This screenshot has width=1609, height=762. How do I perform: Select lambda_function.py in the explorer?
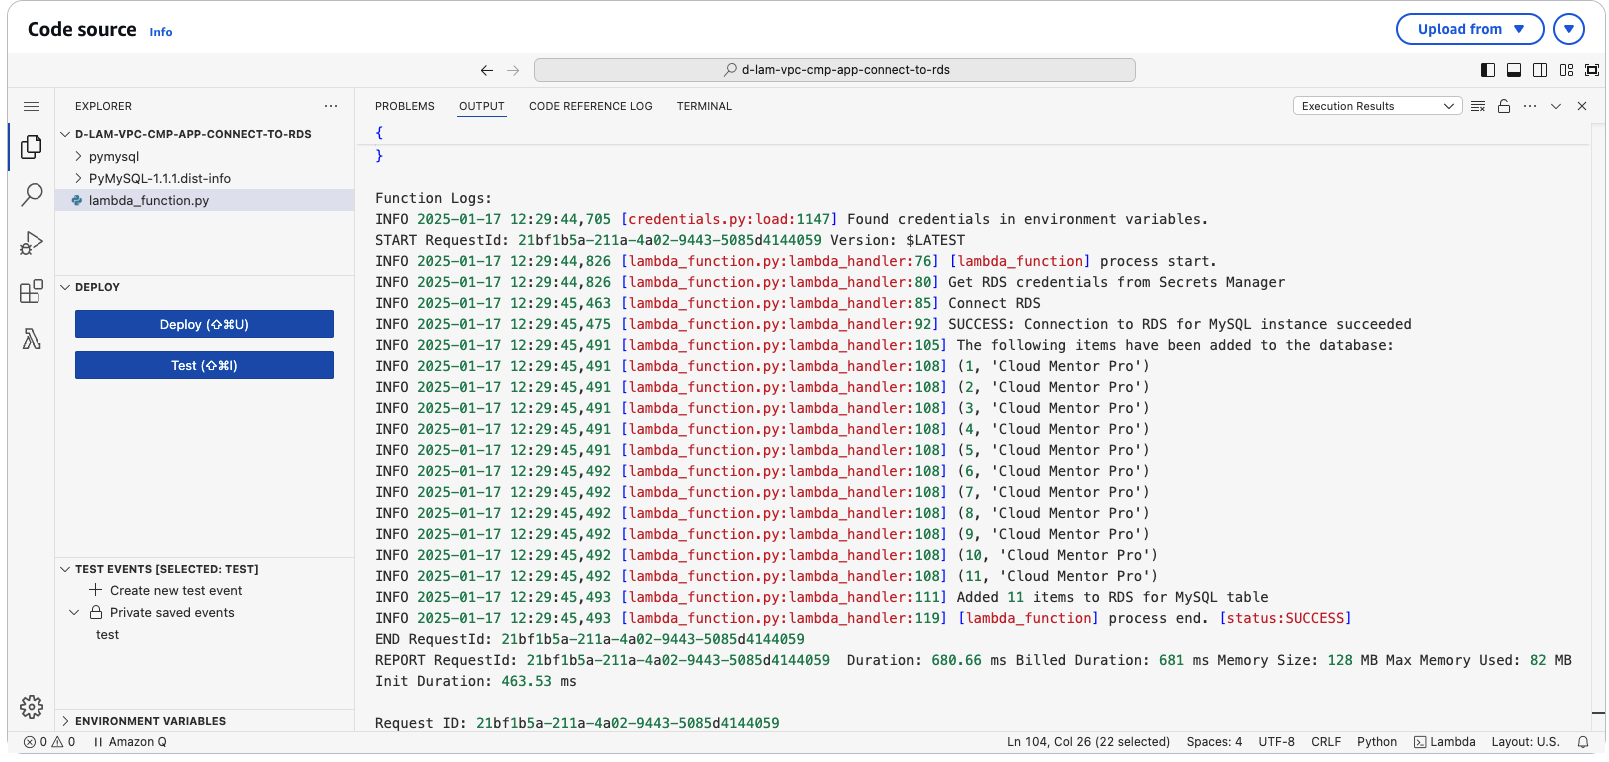(149, 201)
